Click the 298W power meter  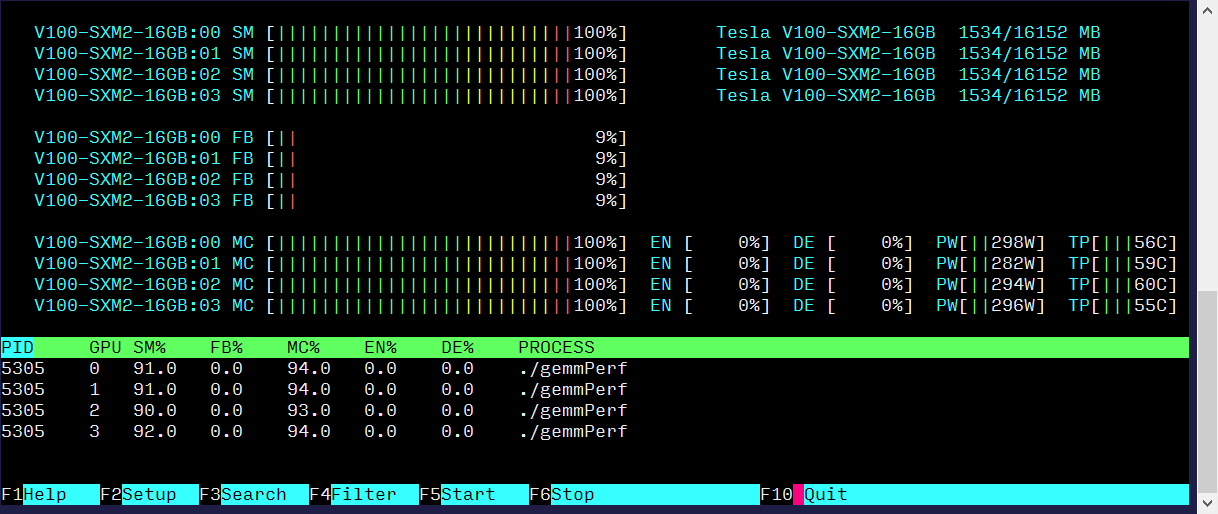point(991,243)
